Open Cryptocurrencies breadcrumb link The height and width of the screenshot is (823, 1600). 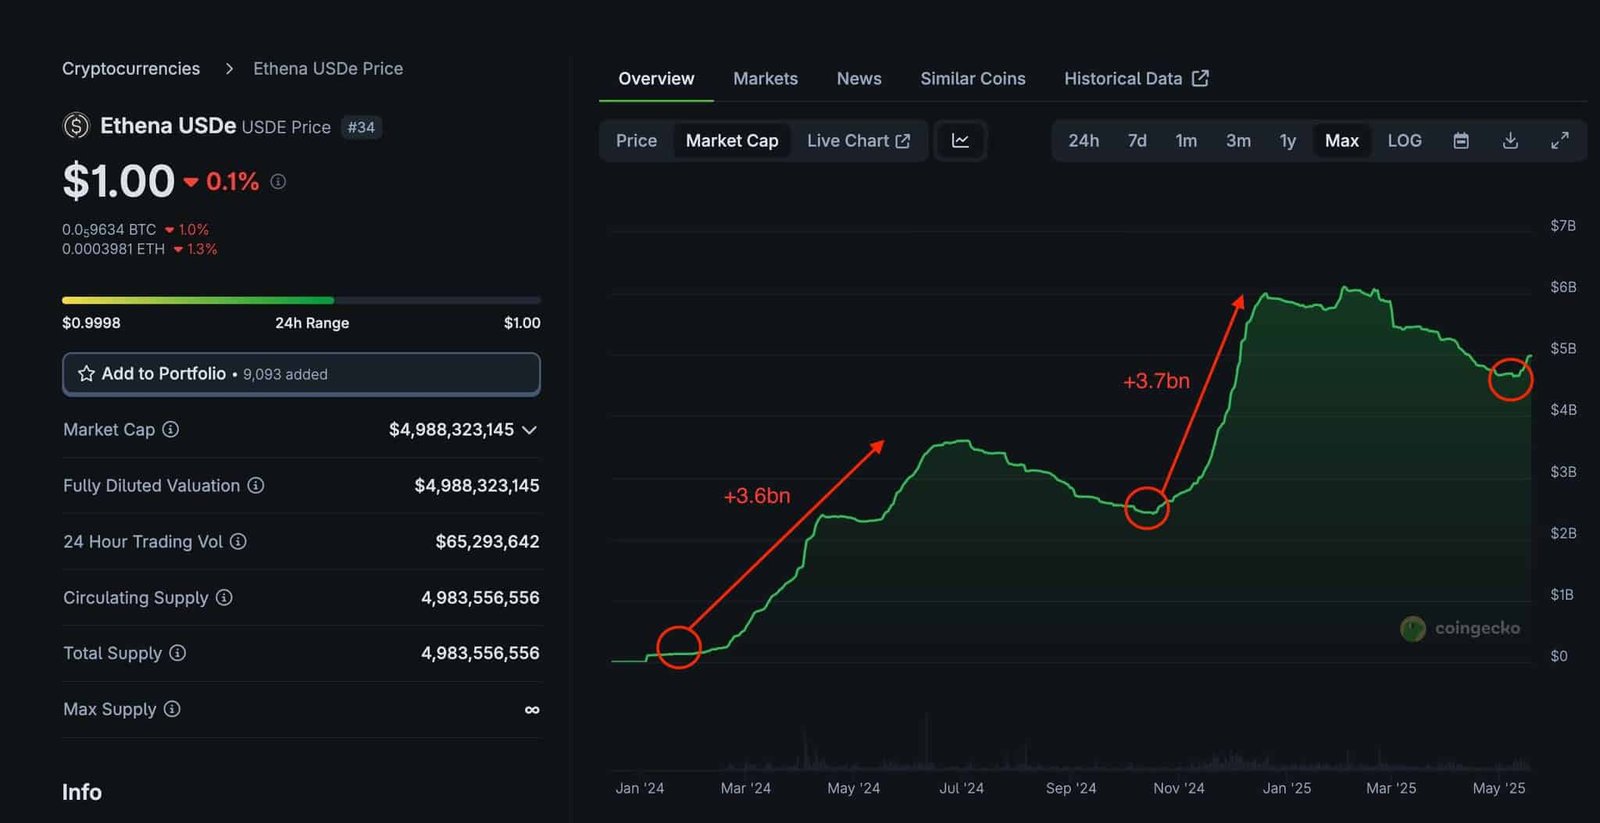(x=131, y=69)
